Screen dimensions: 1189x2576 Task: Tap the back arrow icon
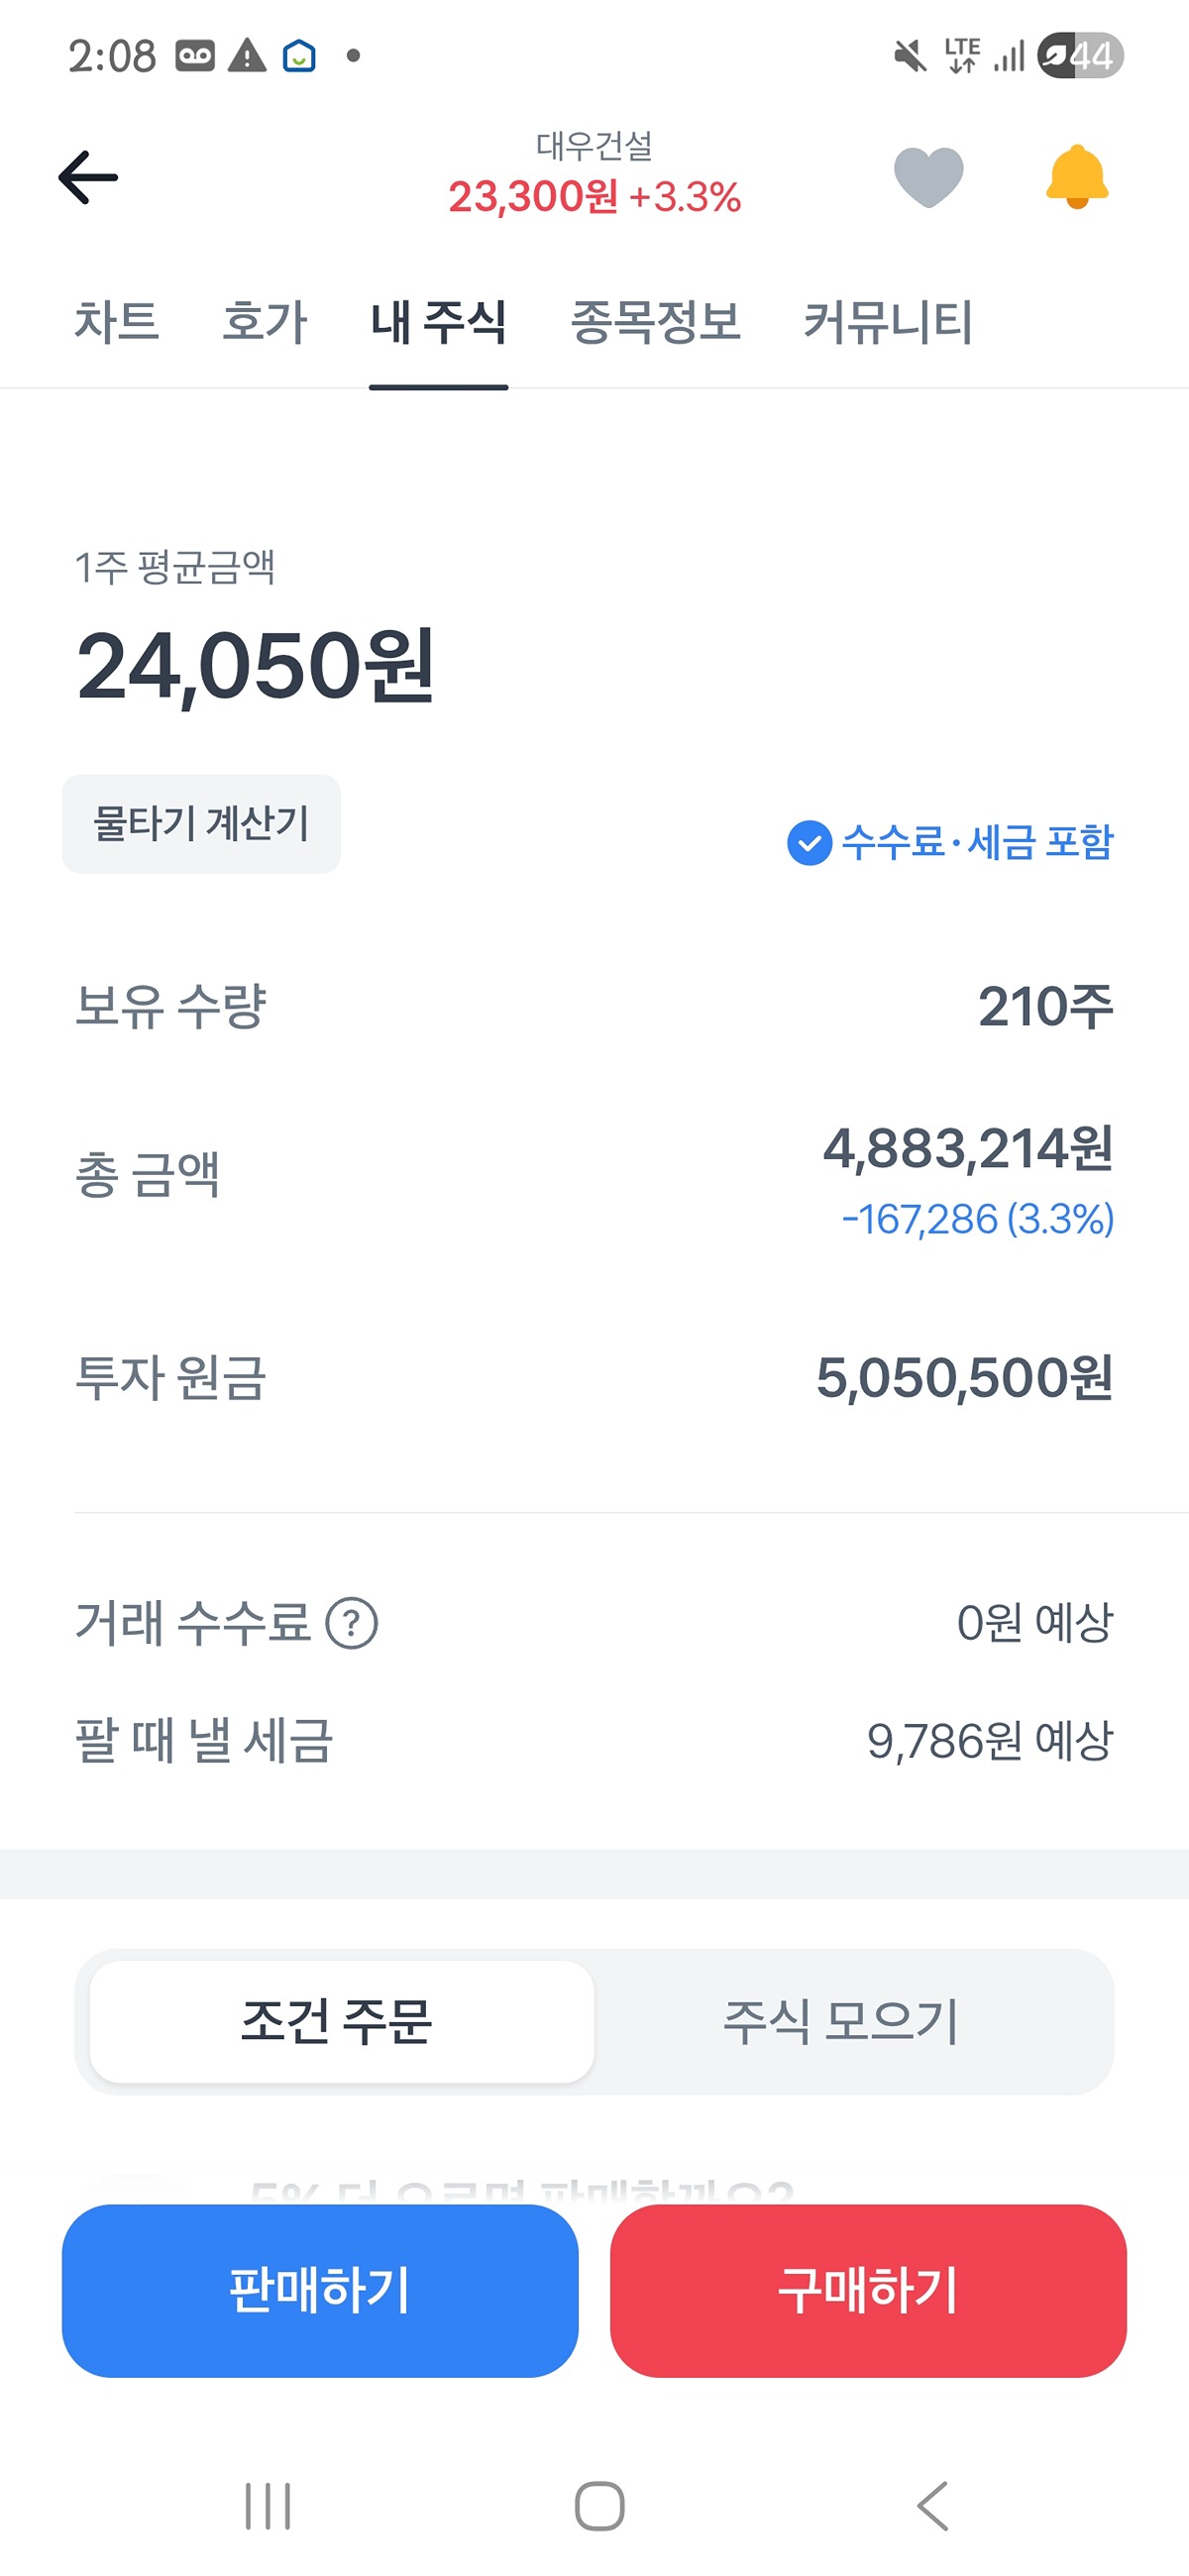coord(88,178)
